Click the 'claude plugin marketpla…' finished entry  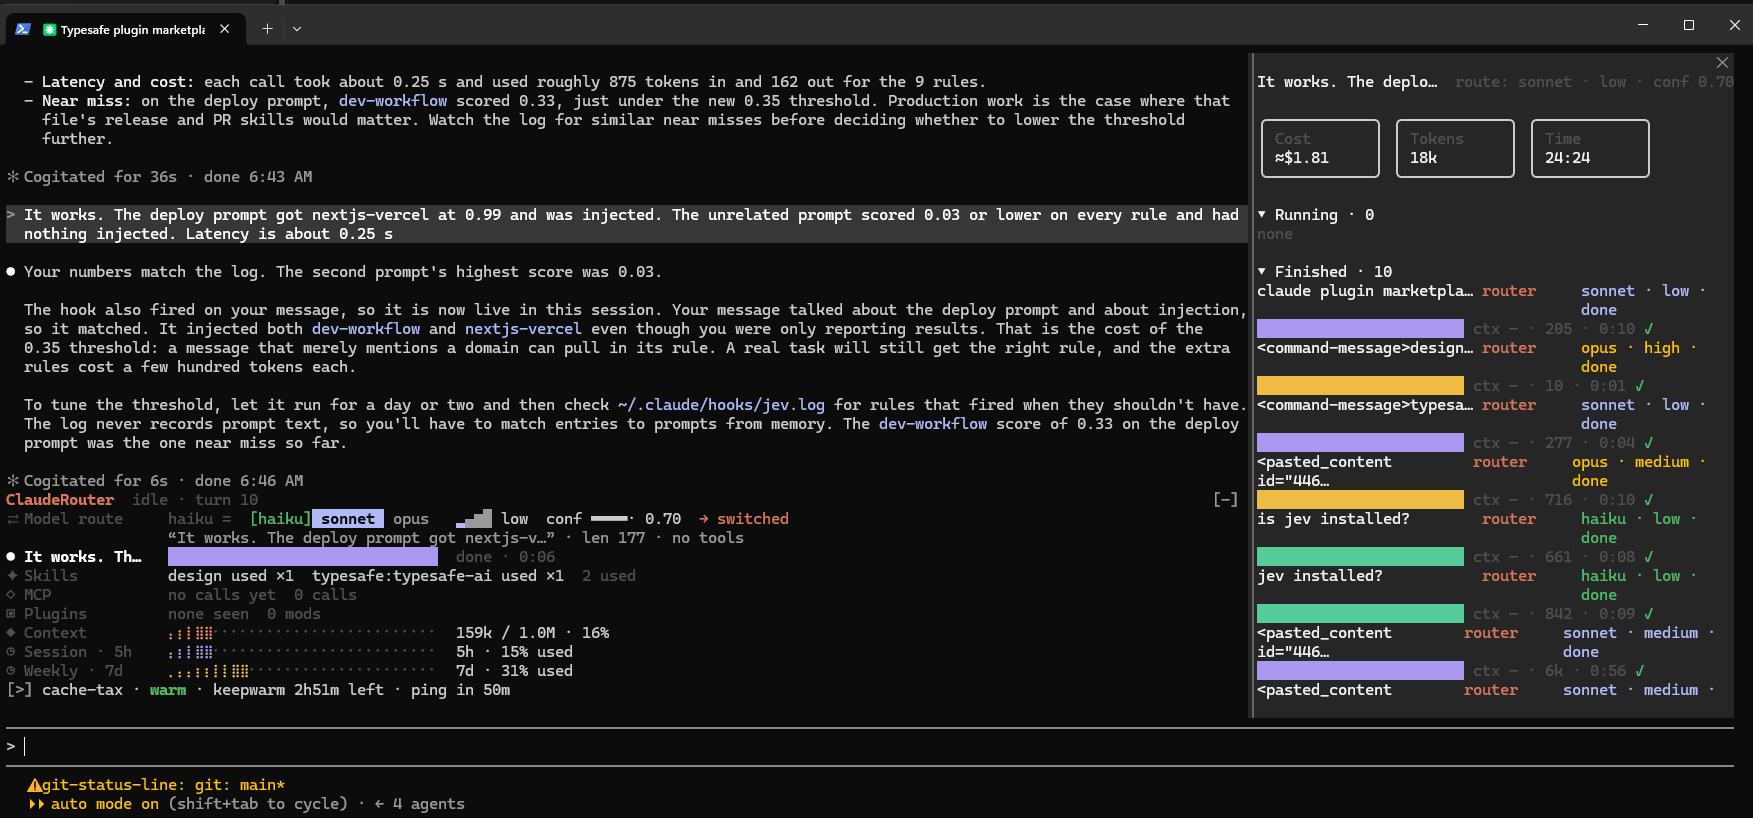pyautogui.click(x=1365, y=291)
